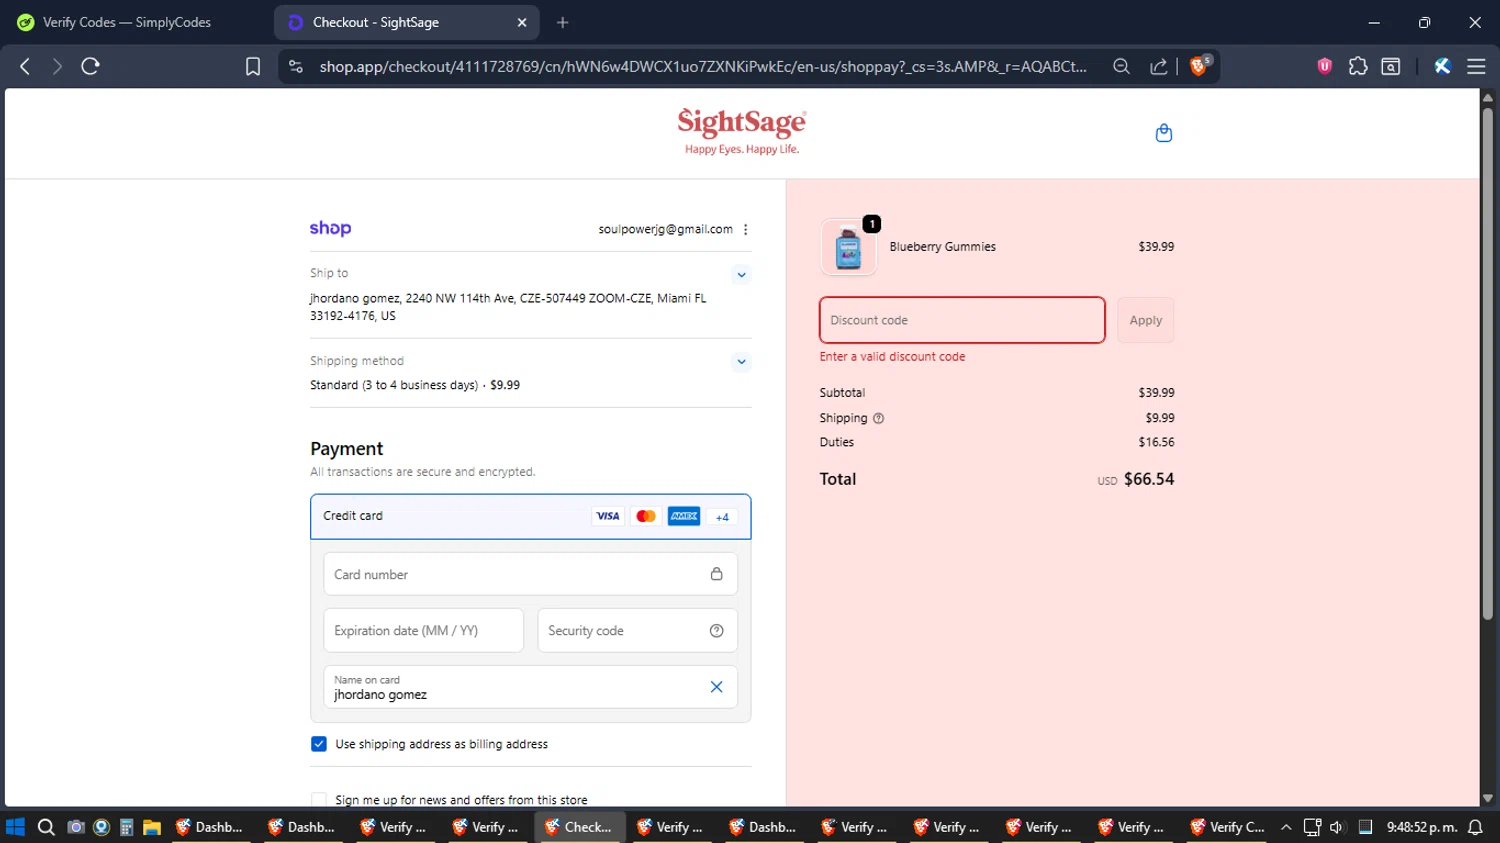
Task: Select the Credit card payment option
Action: coord(530,516)
